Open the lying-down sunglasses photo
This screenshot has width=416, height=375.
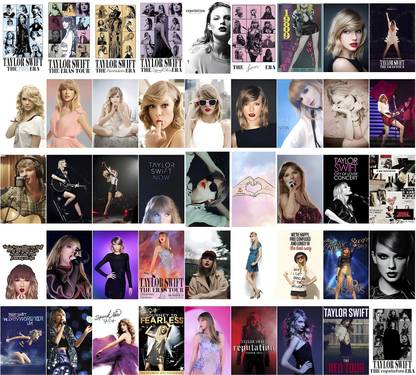coord(208,189)
